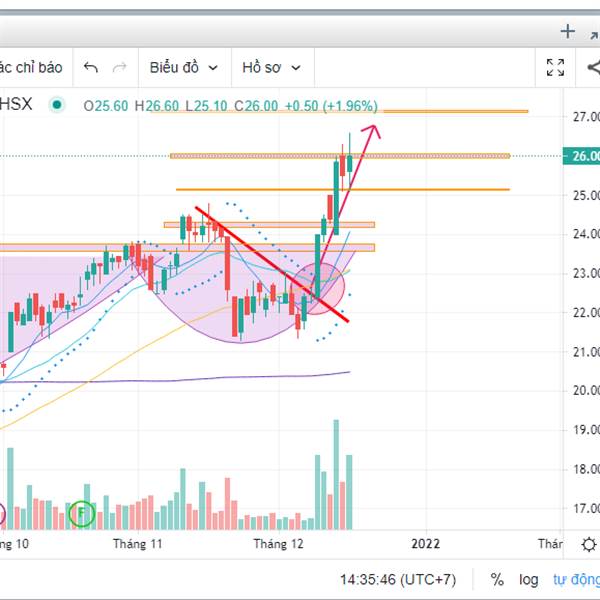Image resolution: width=600 pixels, height=600 pixels.
Task: Click the time 14:35:46 (UTC+7)
Action: click(x=398, y=580)
